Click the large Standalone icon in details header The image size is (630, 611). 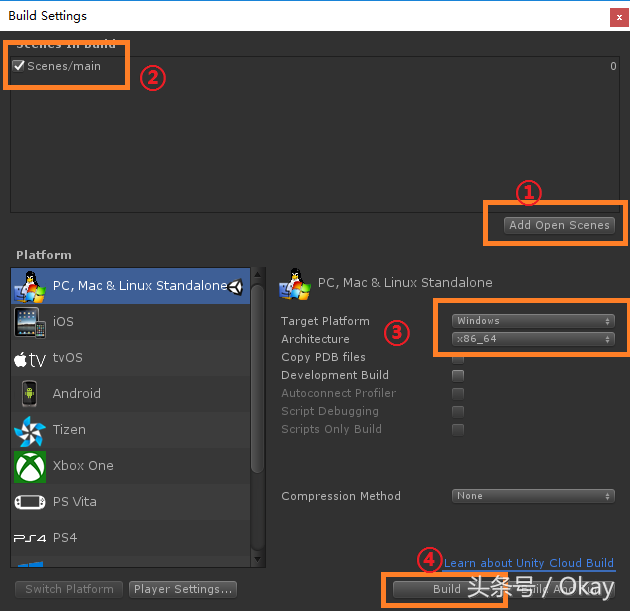[x=295, y=284]
